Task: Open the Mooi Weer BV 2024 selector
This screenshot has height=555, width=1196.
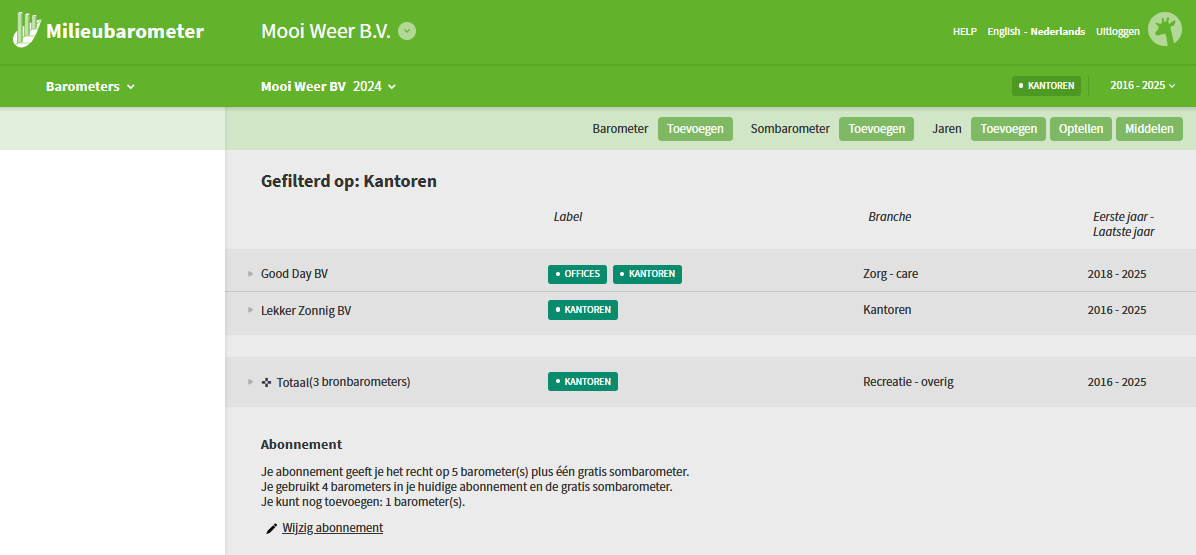Action: point(328,87)
